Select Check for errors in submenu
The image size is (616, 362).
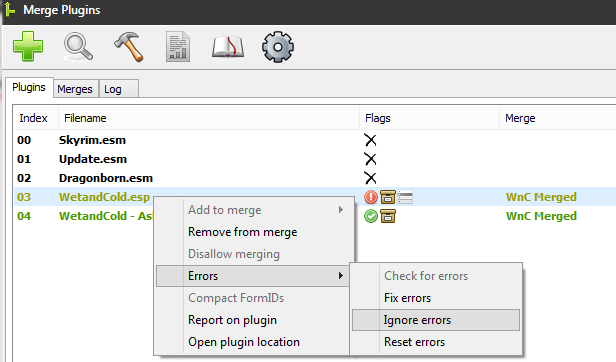coord(436,276)
